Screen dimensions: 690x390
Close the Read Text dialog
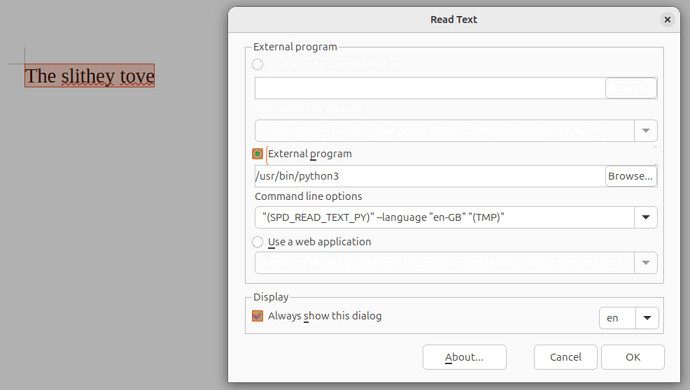[667, 19]
